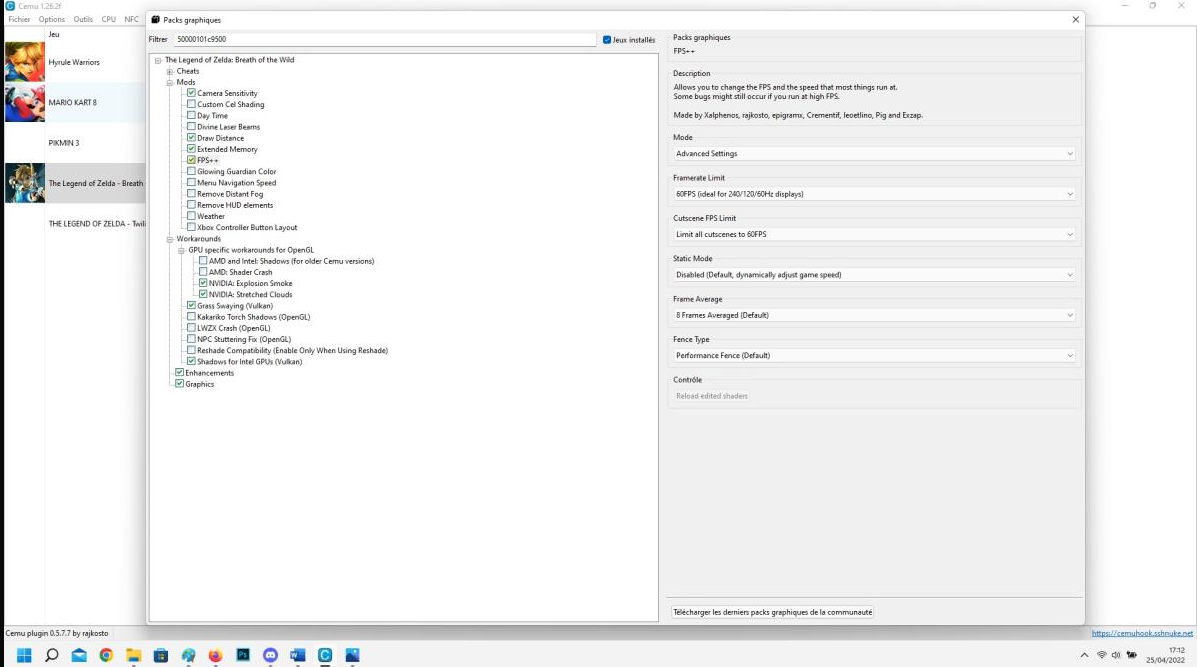Launch Photoshop from the taskbar
This screenshot has width=1197, height=667.
(x=242, y=655)
